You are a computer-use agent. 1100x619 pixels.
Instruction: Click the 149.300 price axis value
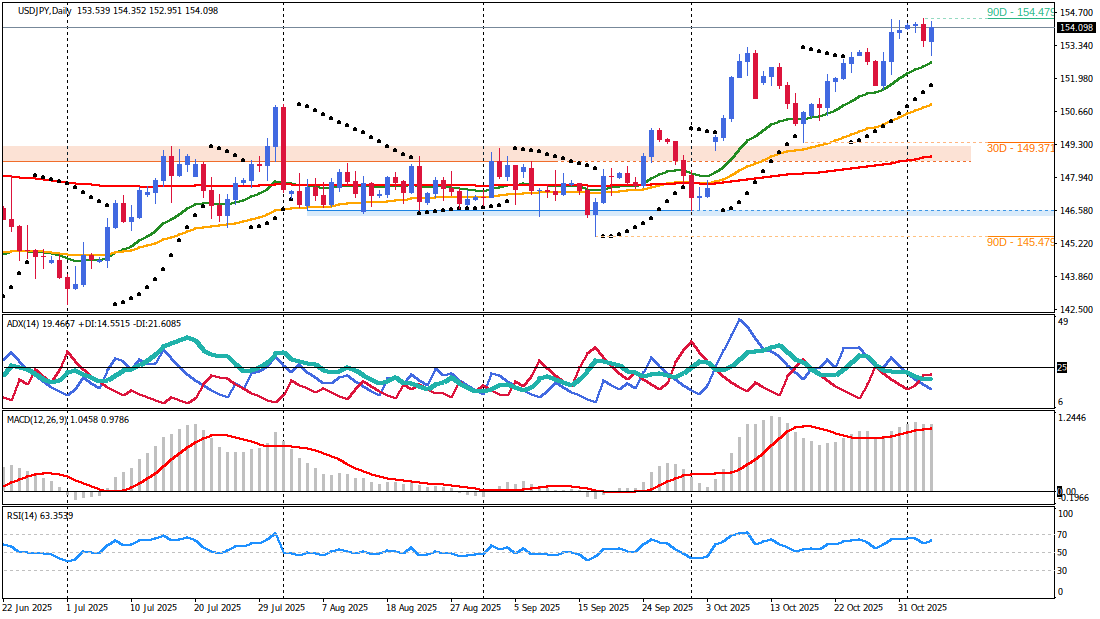click(x=1077, y=145)
